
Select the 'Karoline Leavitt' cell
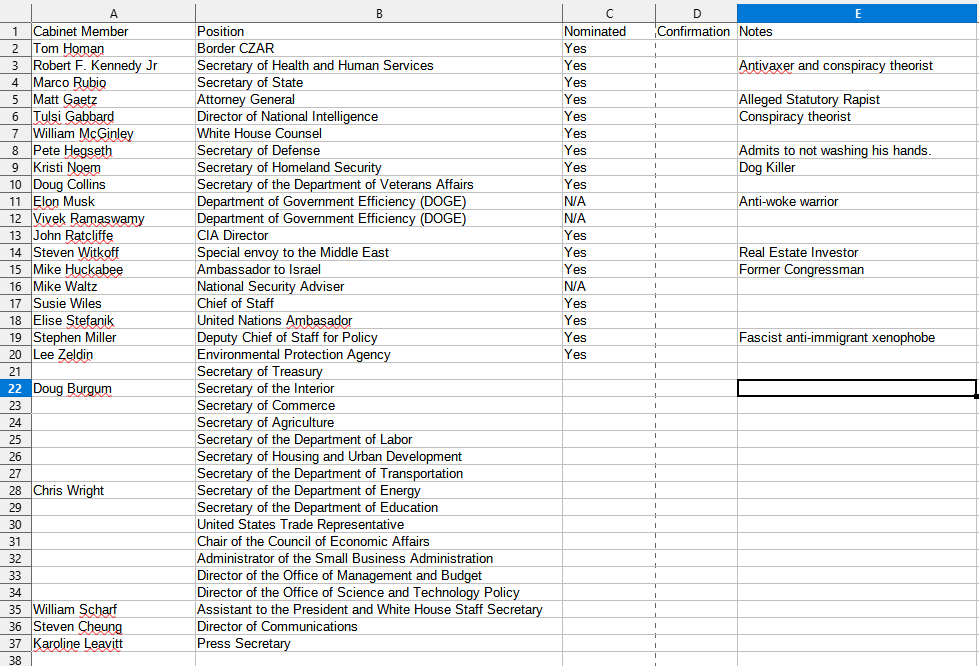[x=113, y=644]
